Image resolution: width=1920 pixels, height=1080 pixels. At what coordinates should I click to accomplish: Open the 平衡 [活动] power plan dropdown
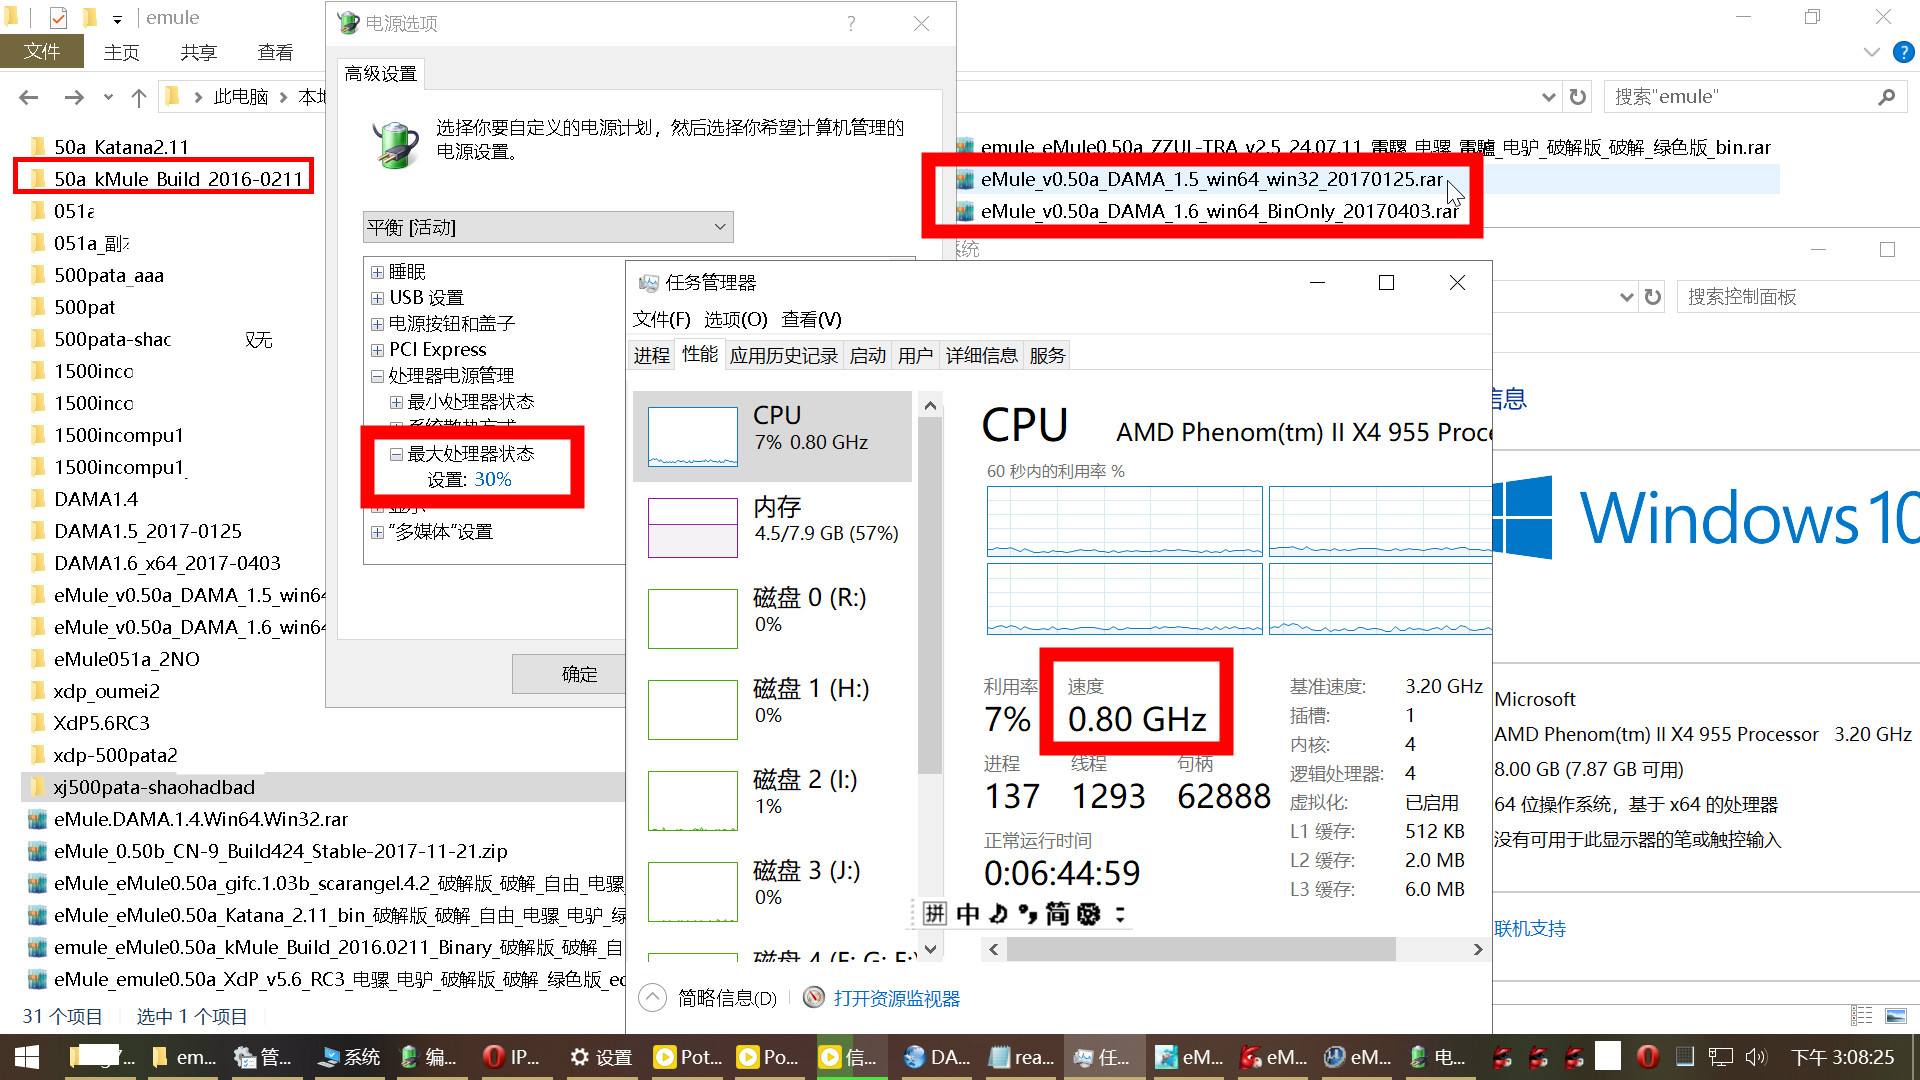548,227
